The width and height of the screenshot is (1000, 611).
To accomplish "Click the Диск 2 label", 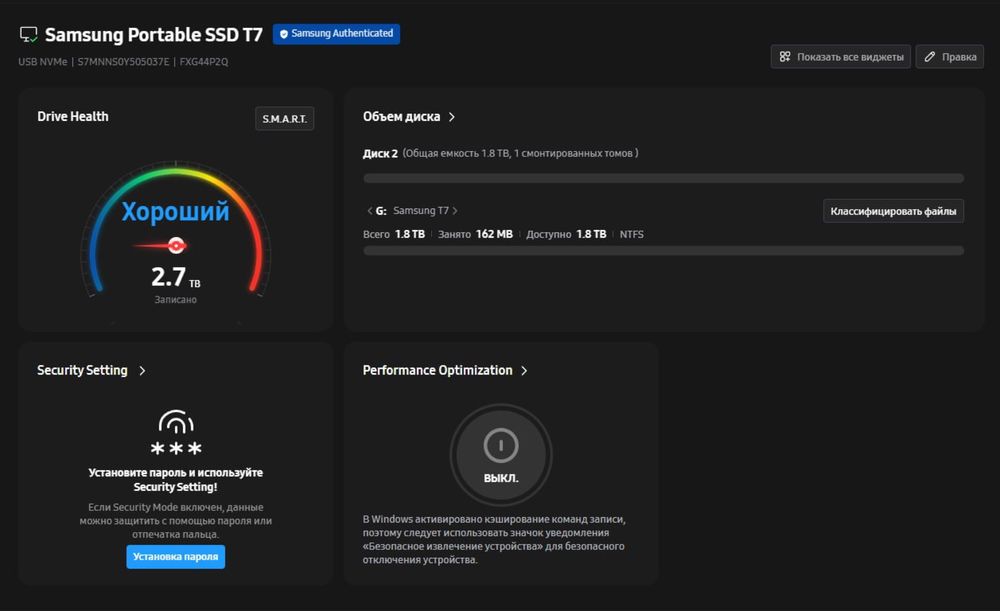I will [380, 153].
